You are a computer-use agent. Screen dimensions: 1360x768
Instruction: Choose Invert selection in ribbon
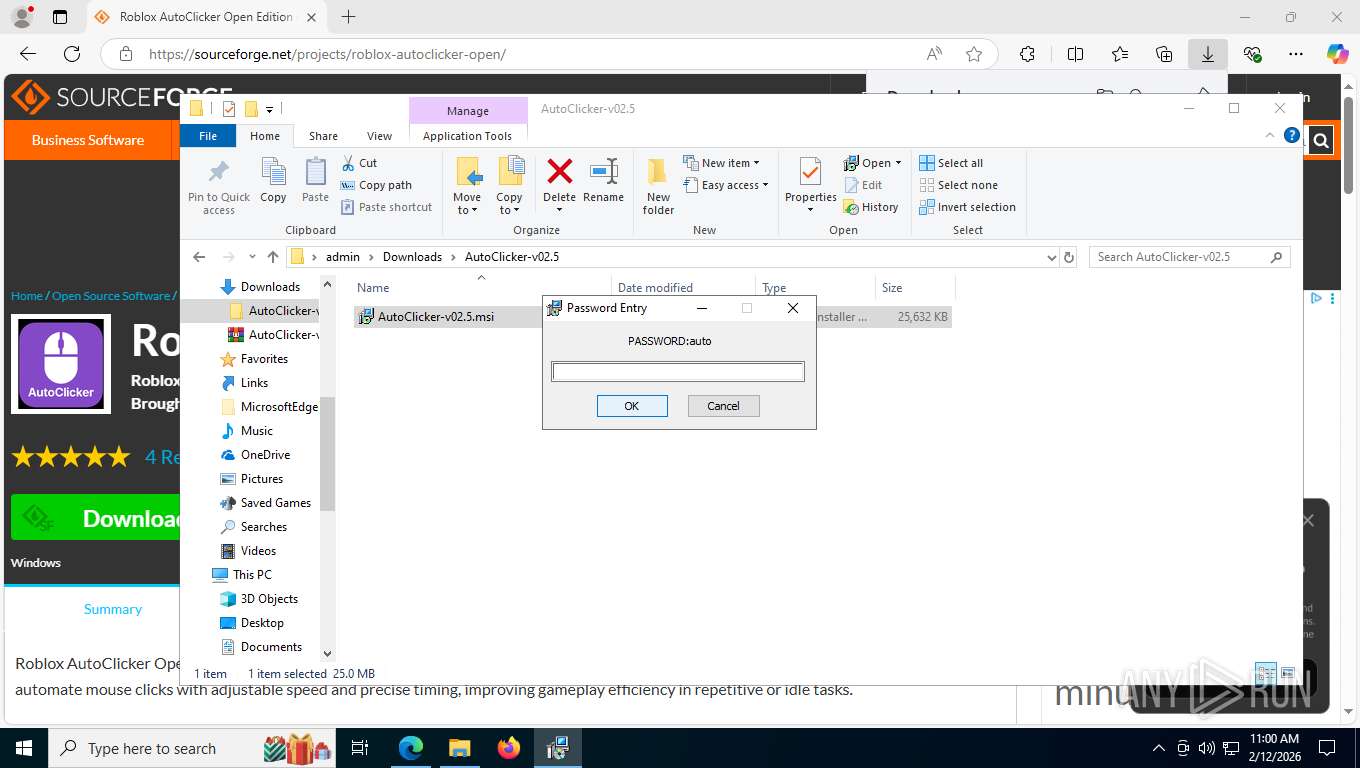[967, 207]
